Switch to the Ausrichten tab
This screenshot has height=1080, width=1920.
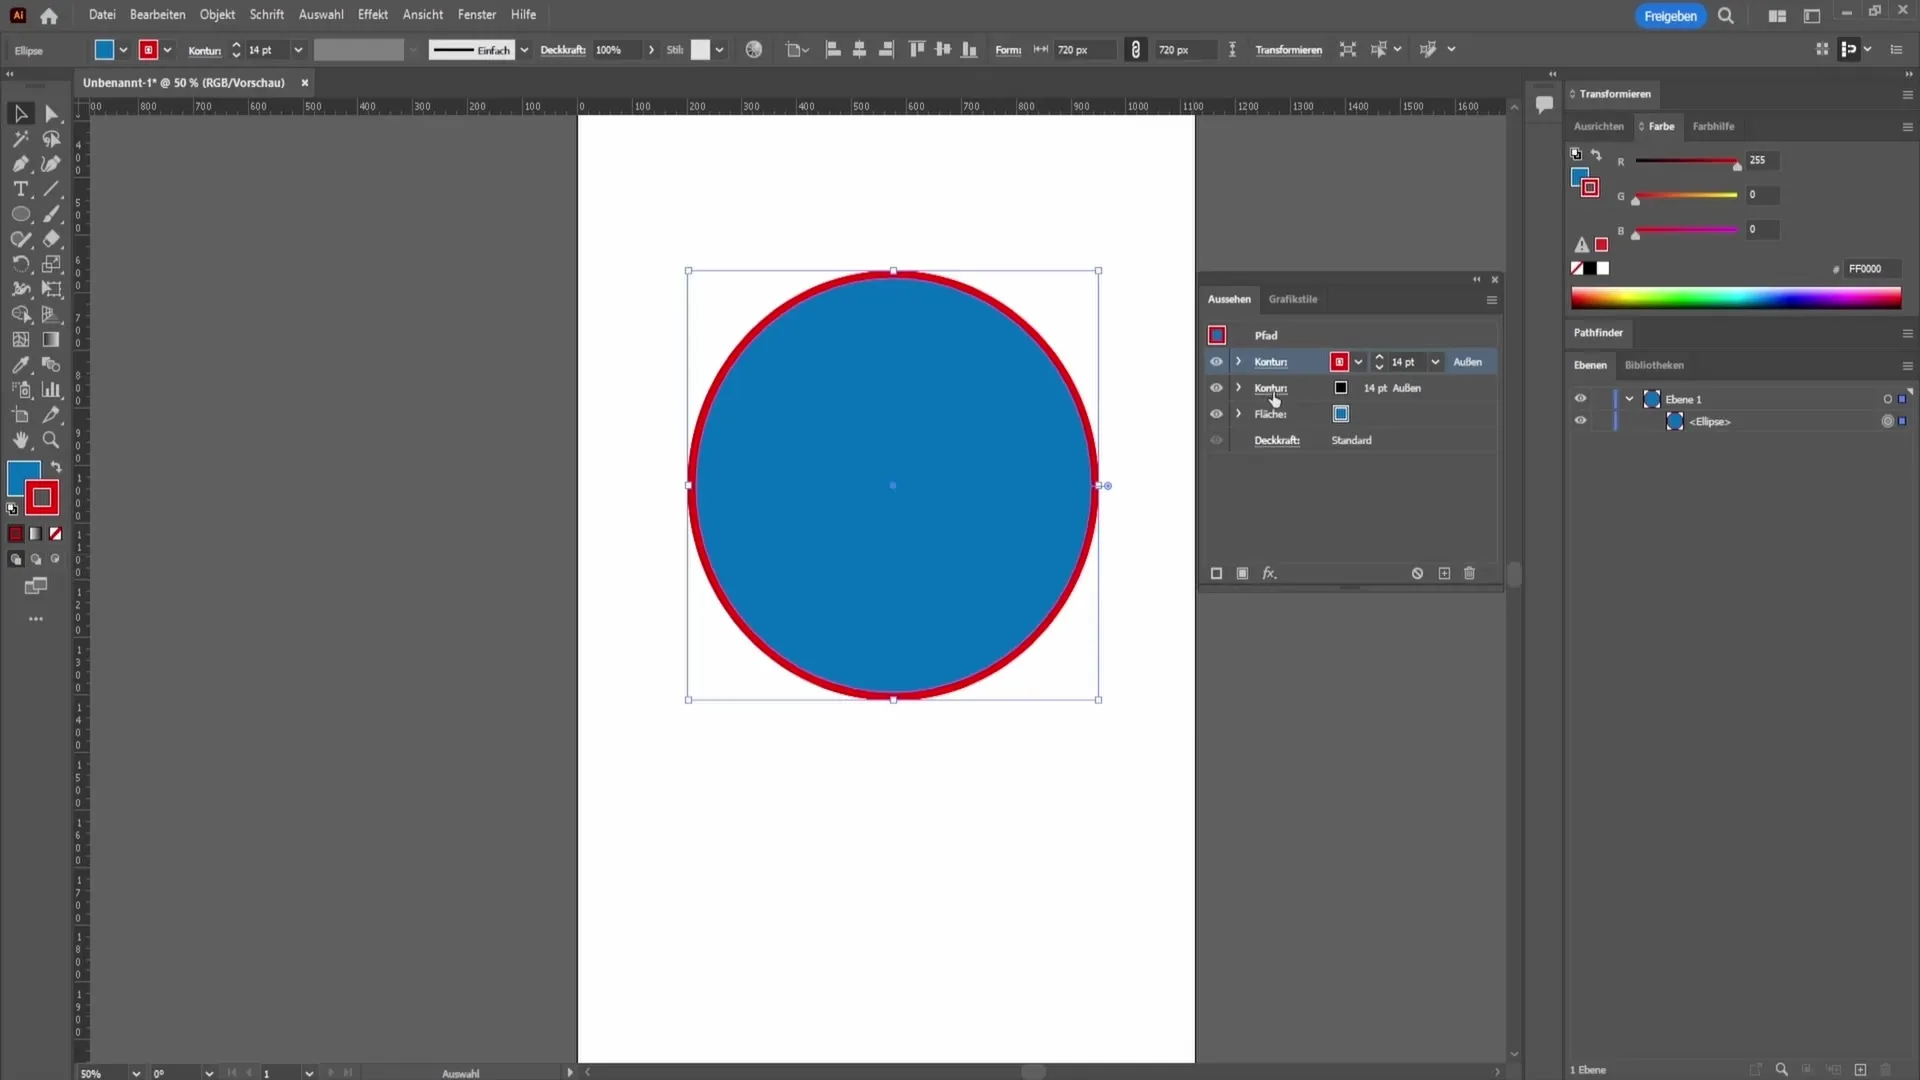[x=1598, y=126]
